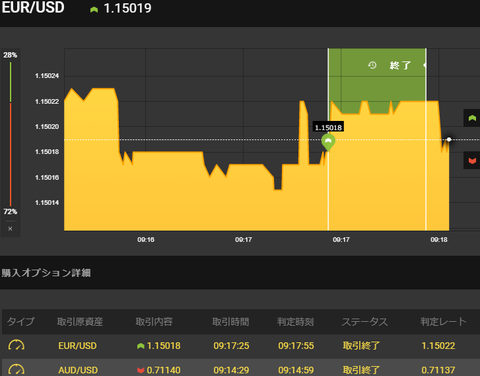Screen dimensions: 480x376
Task: Click the 判定レート column header
Action: [443, 322]
